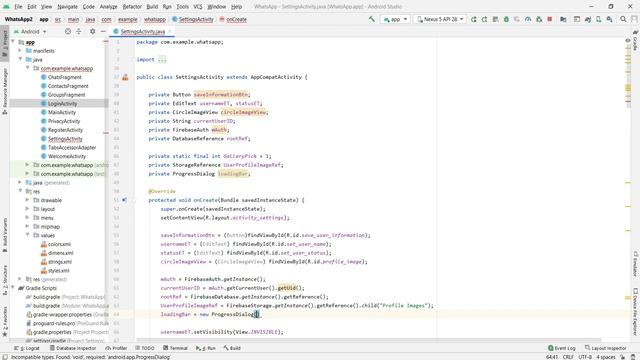
Task: Select LoginActivity in the project tree
Action: 62,104
